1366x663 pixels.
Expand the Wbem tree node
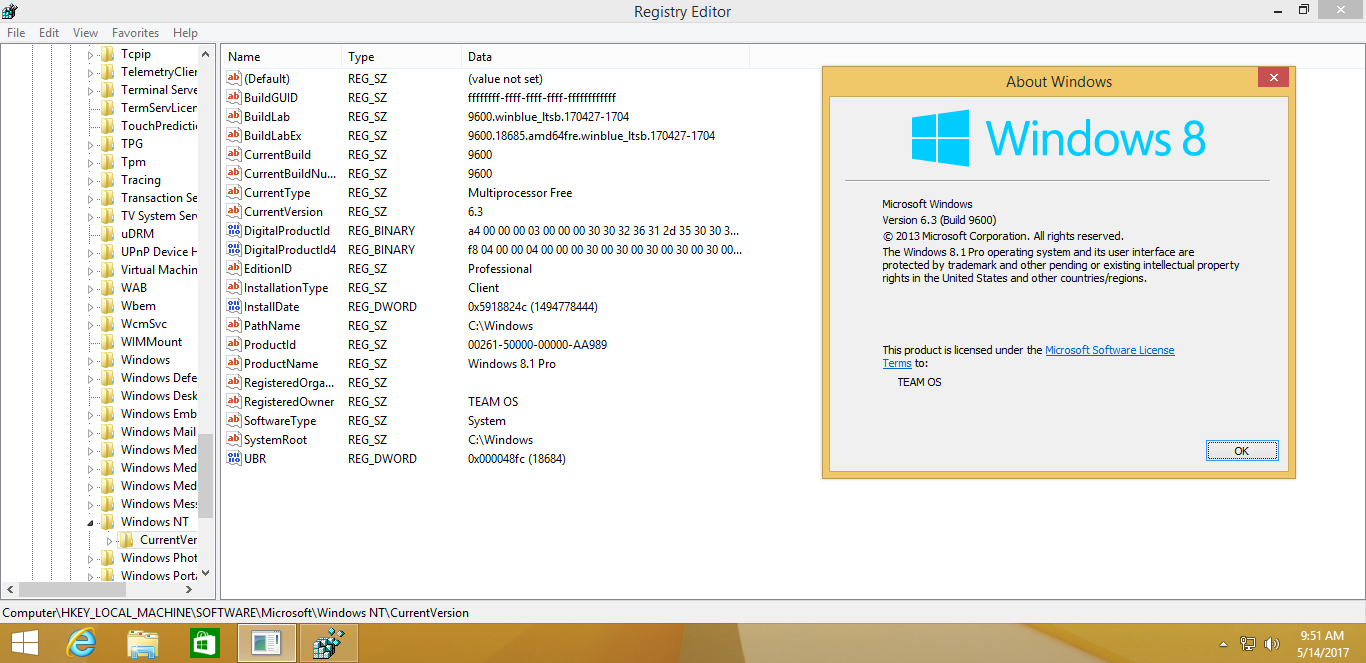90,307
